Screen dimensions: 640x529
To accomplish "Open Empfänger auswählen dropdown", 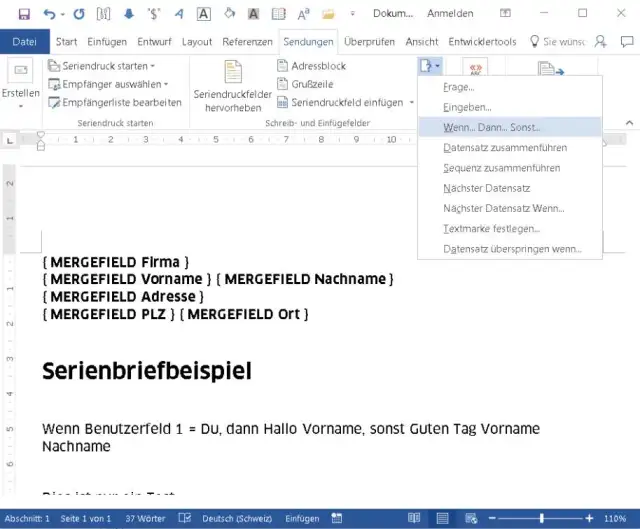I will (x=108, y=84).
